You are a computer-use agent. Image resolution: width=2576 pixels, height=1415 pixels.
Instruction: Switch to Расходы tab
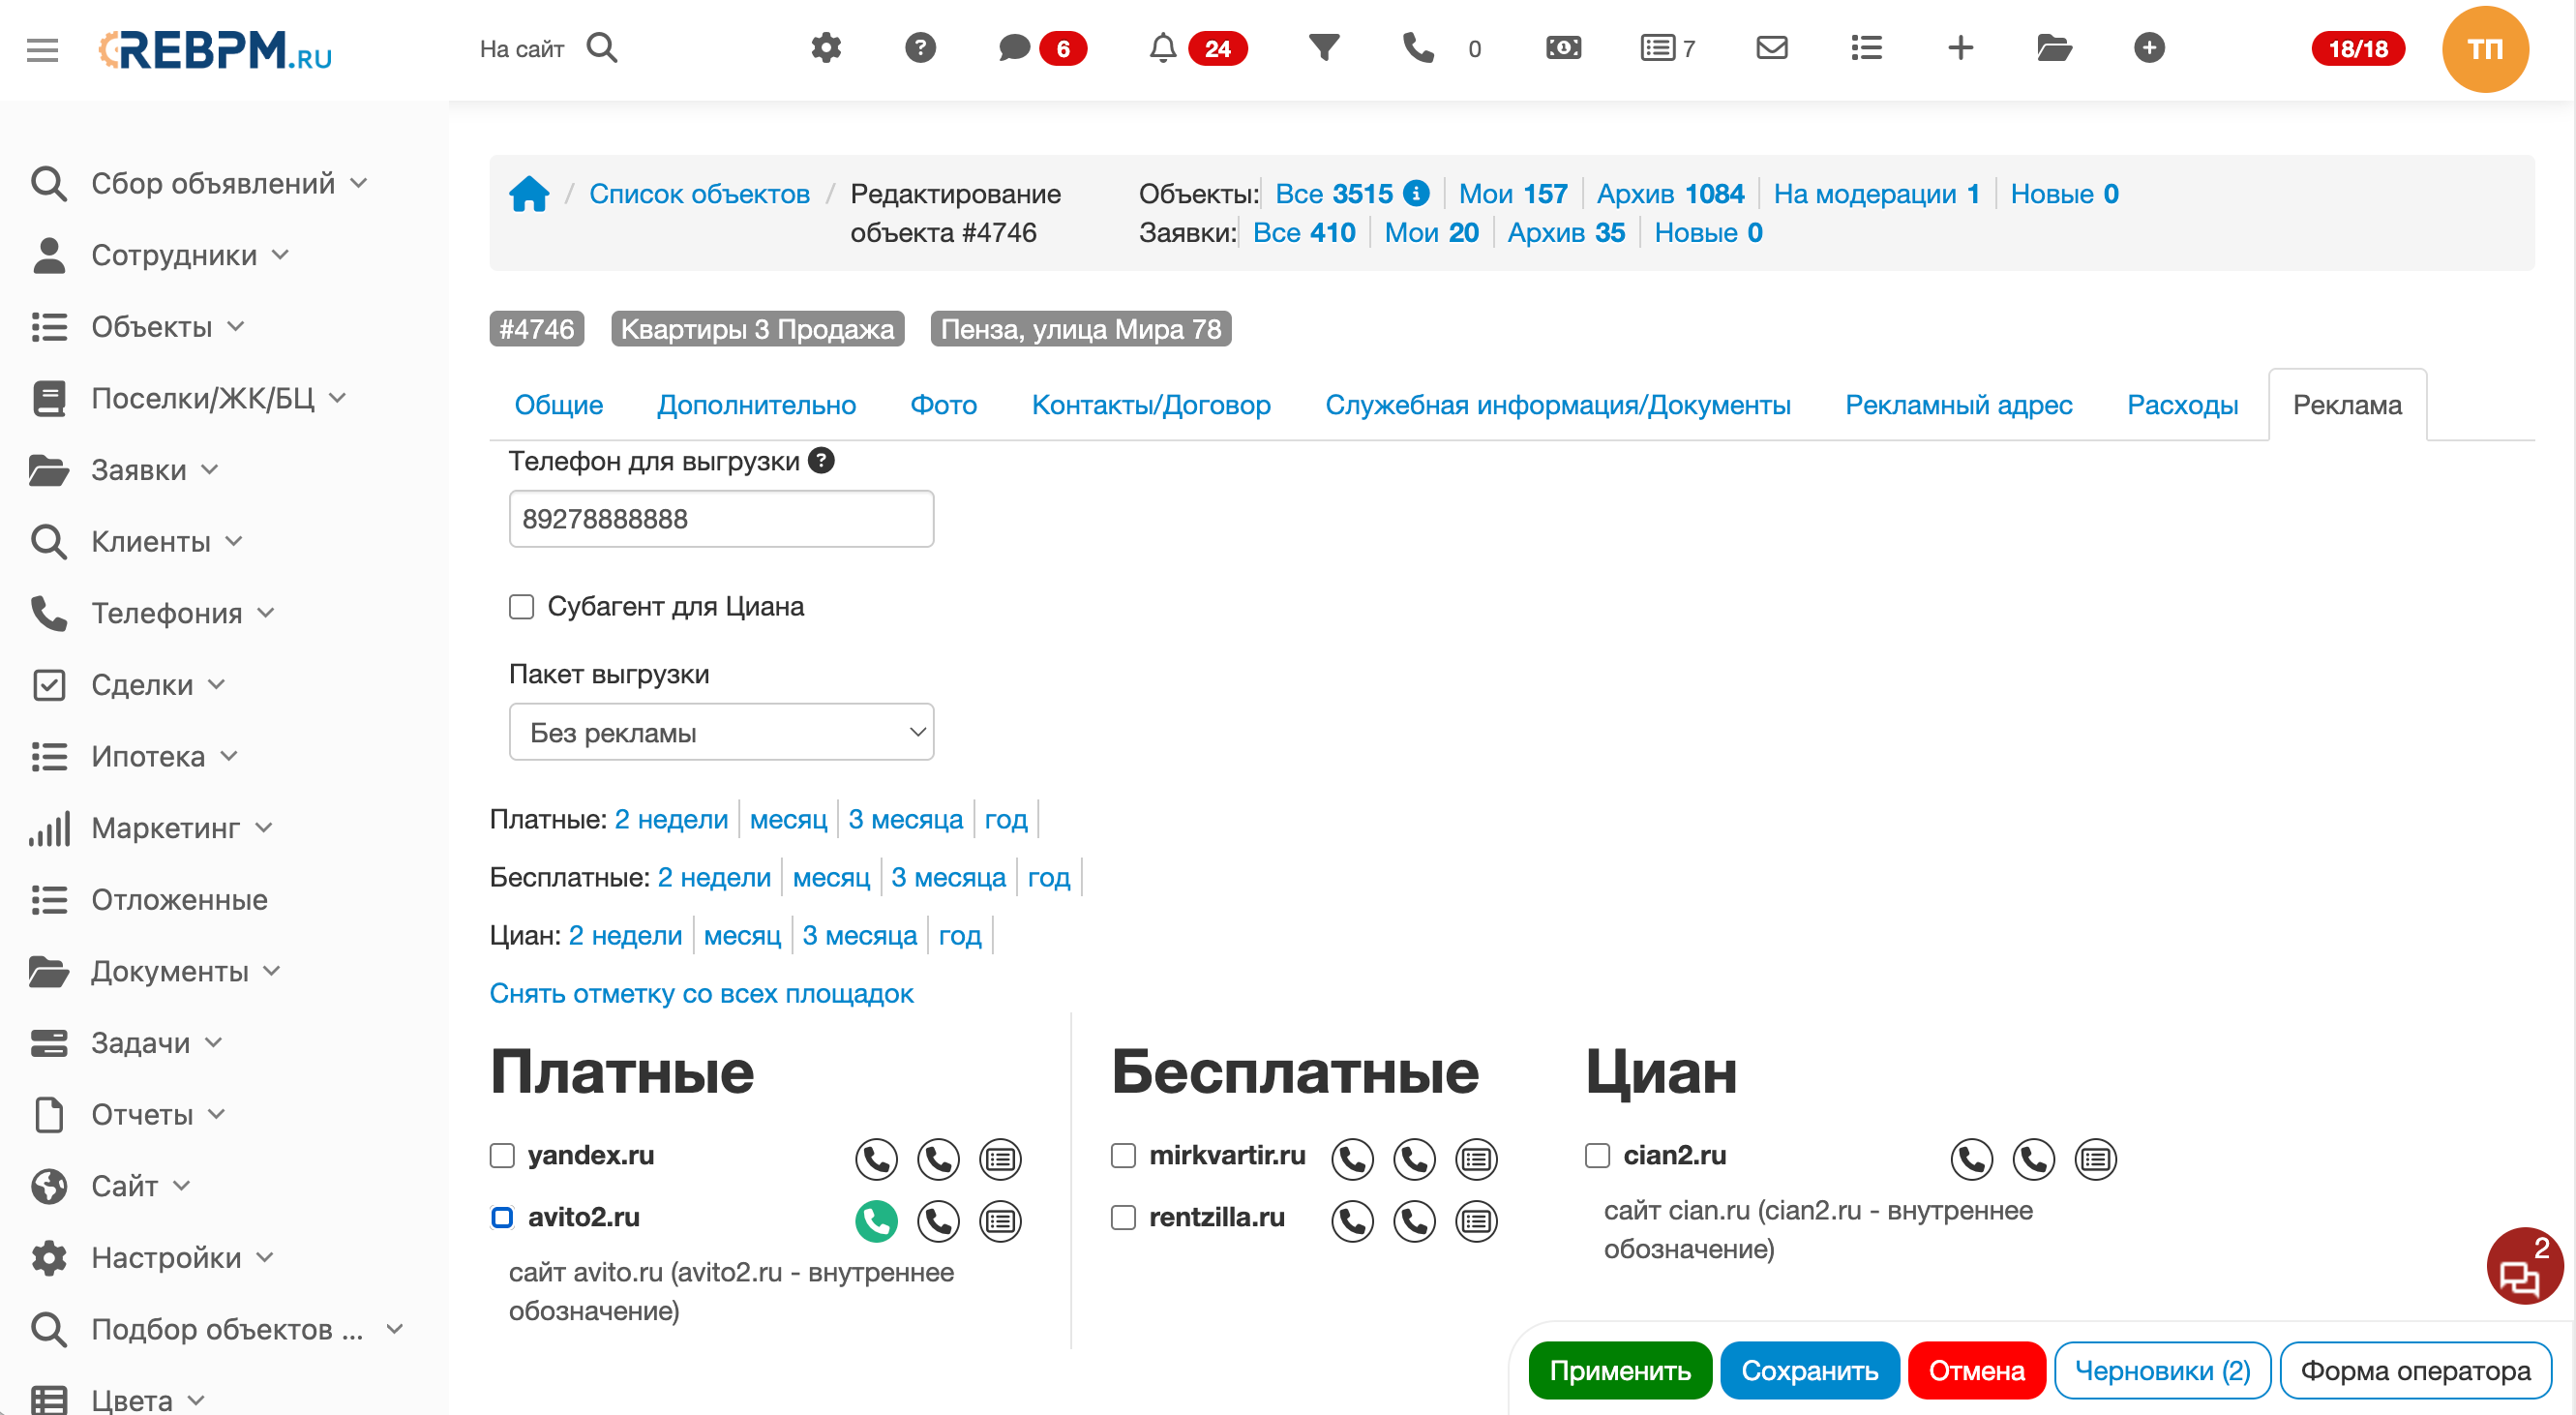(x=2182, y=405)
